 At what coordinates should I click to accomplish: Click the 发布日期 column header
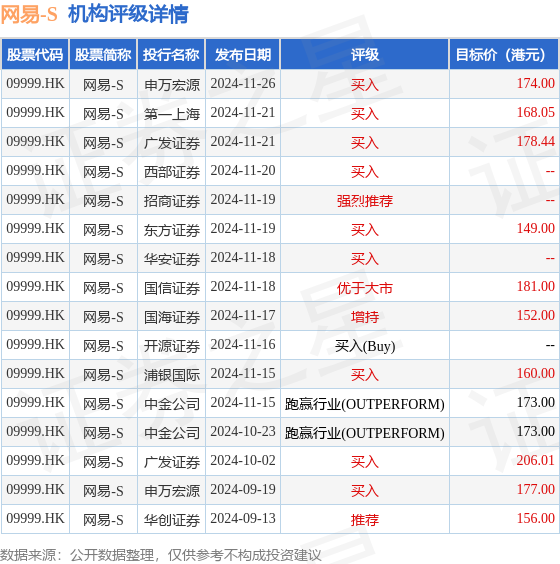tap(243, 54)
